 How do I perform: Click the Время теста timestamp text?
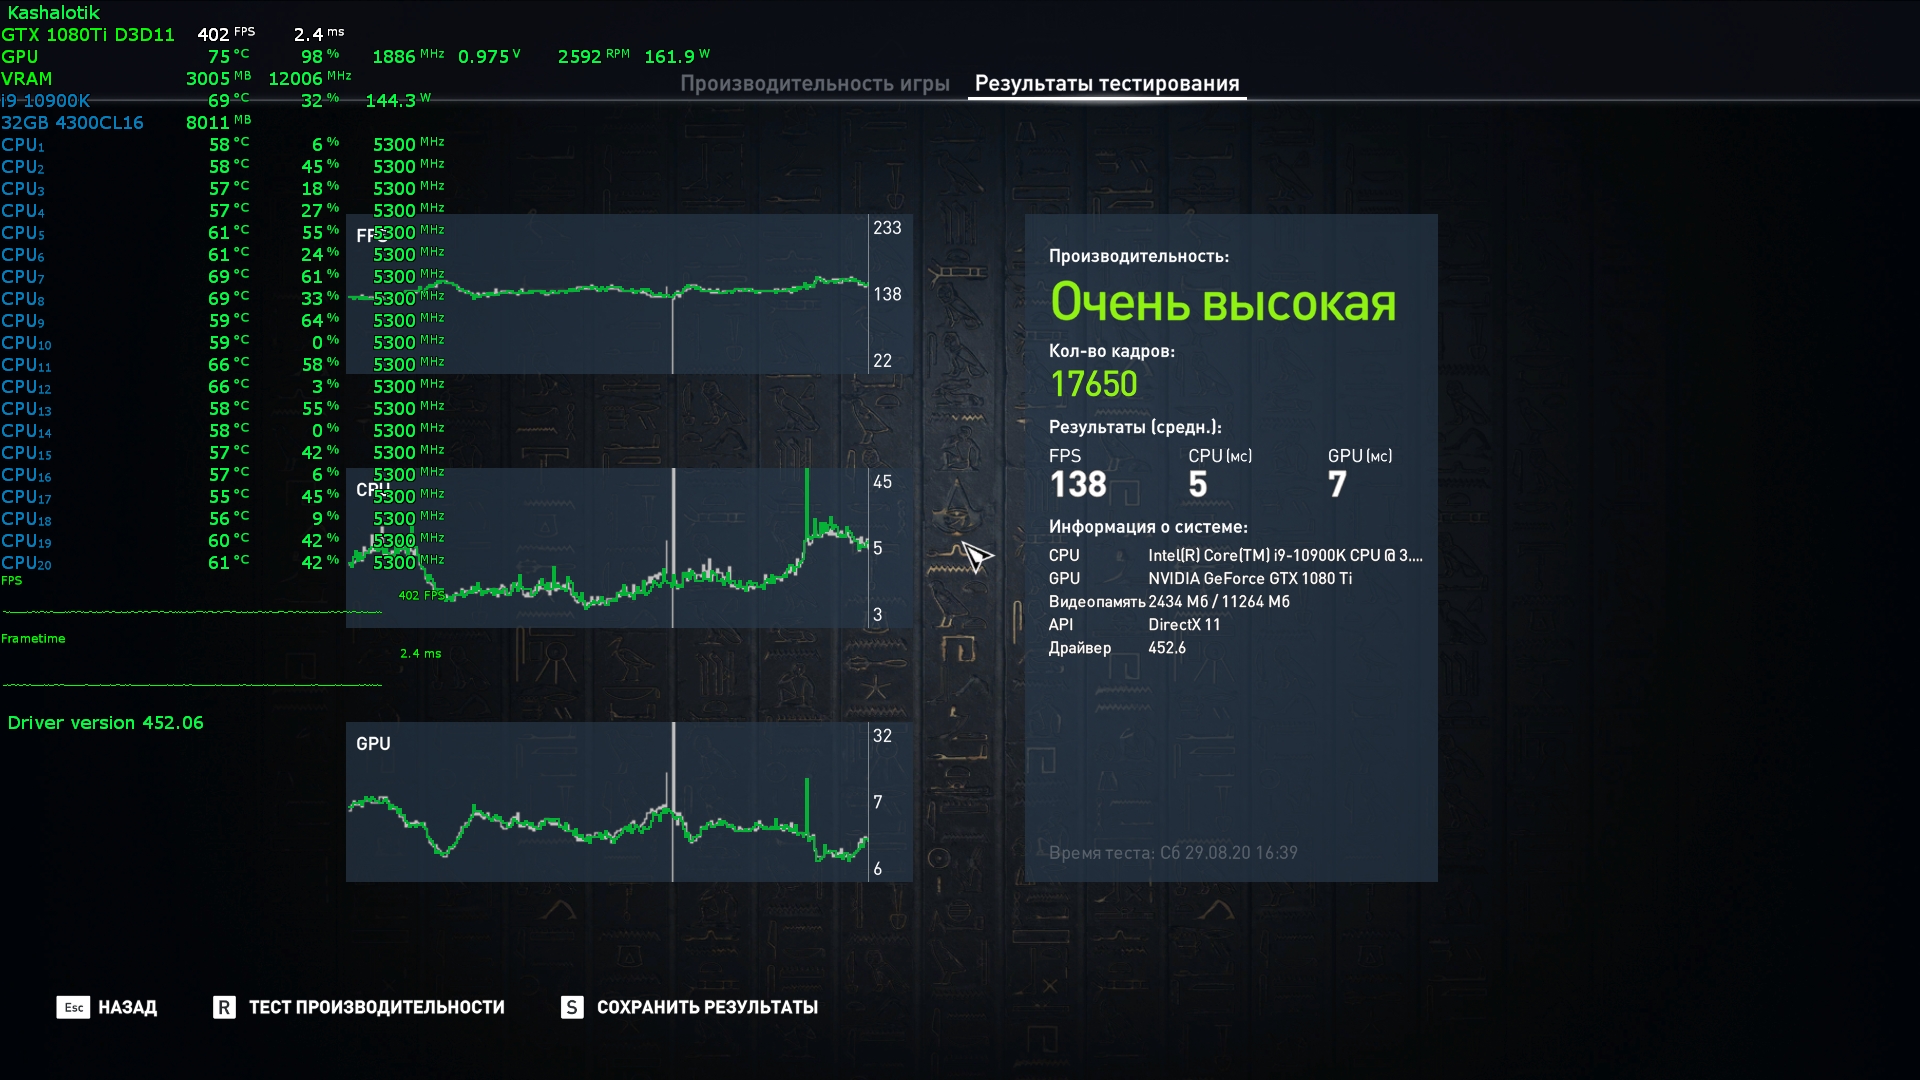coord(1172,853)
